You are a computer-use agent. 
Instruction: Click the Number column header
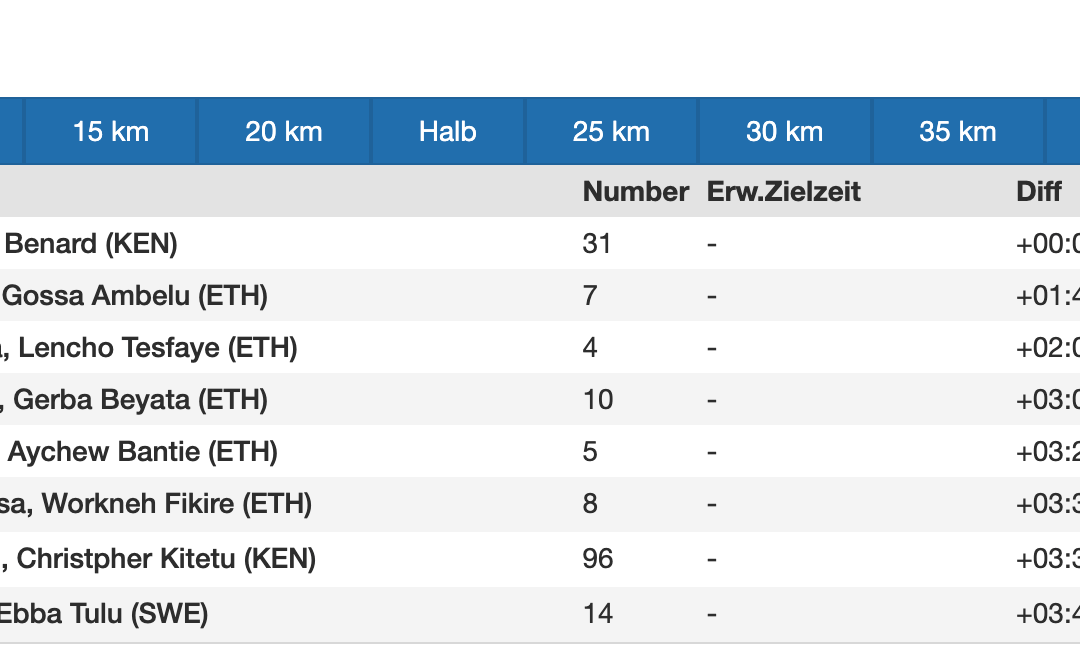[x=636, y=191]
